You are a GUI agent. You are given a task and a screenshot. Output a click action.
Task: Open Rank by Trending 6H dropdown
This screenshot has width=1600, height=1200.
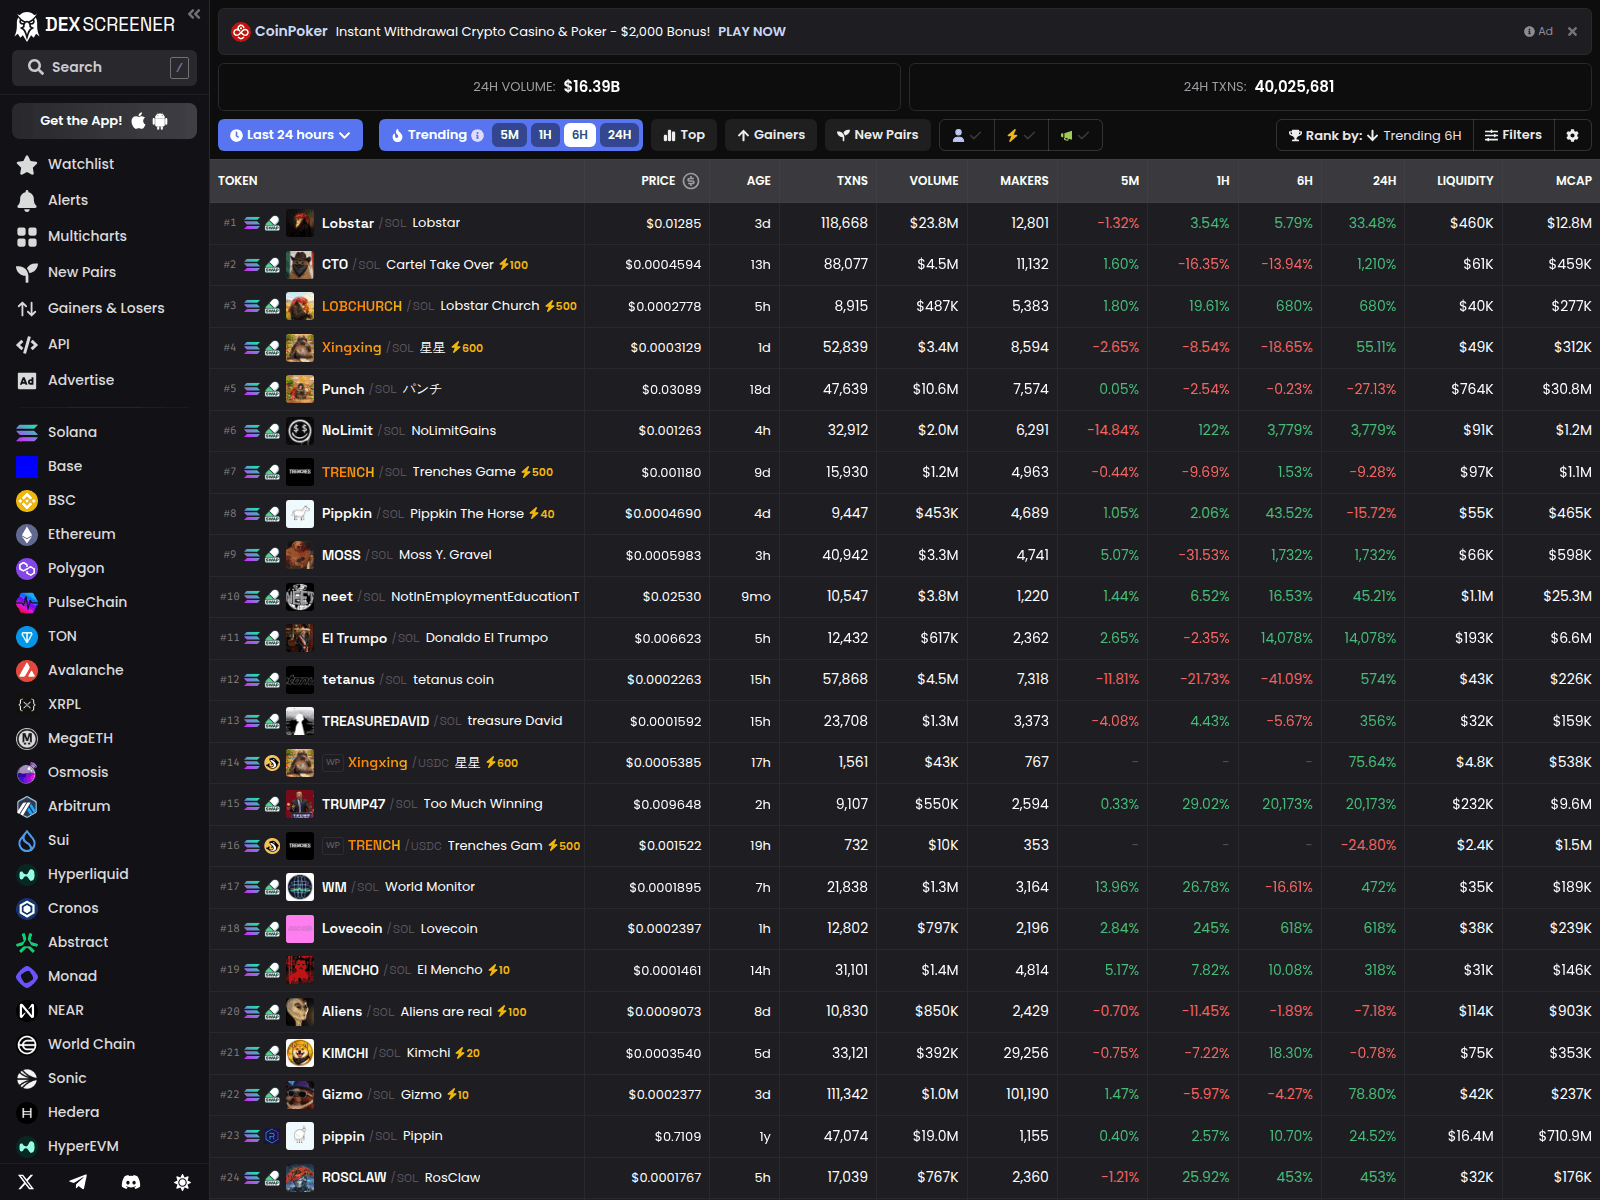1375,135
